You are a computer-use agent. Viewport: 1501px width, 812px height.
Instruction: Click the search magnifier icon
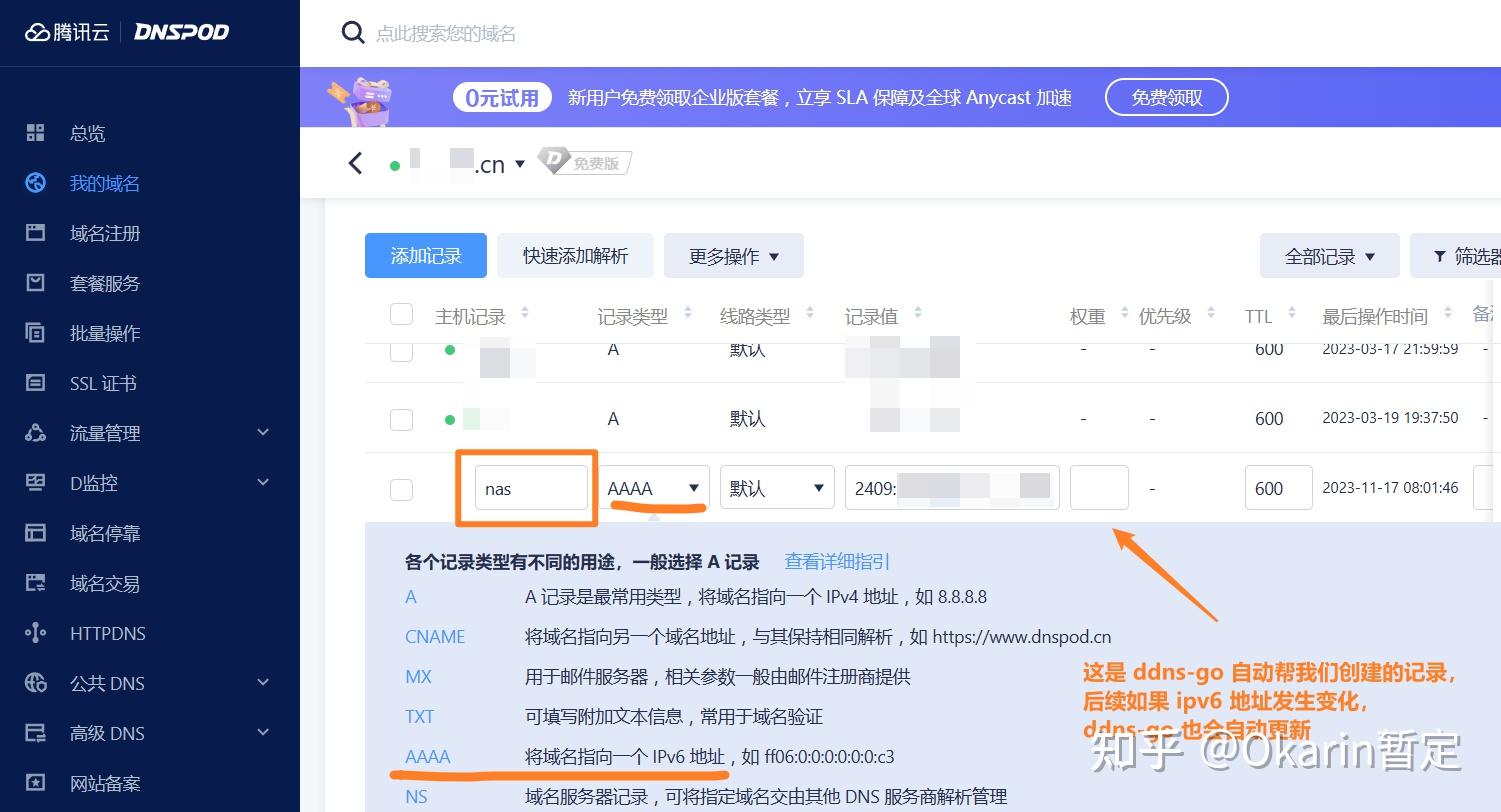pyautogui.click(x=353, y=33)
